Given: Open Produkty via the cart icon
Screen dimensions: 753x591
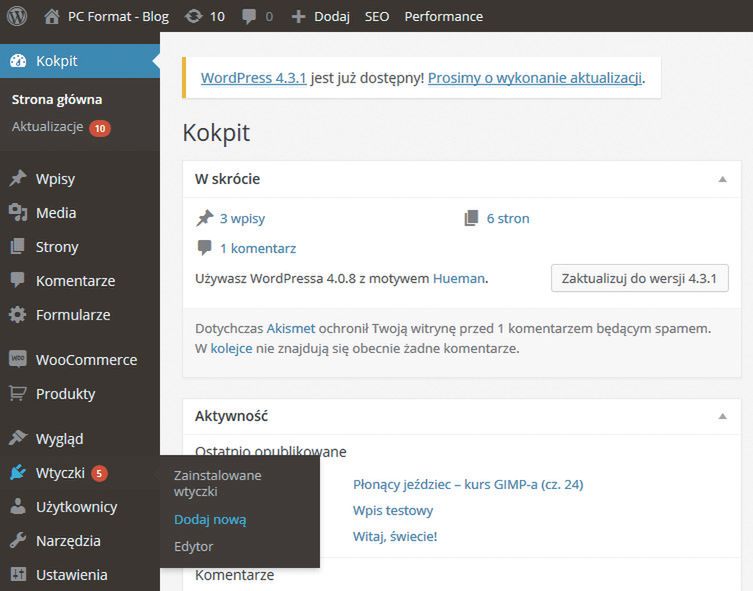Looking at the screenshot, I should pos(17,394).
